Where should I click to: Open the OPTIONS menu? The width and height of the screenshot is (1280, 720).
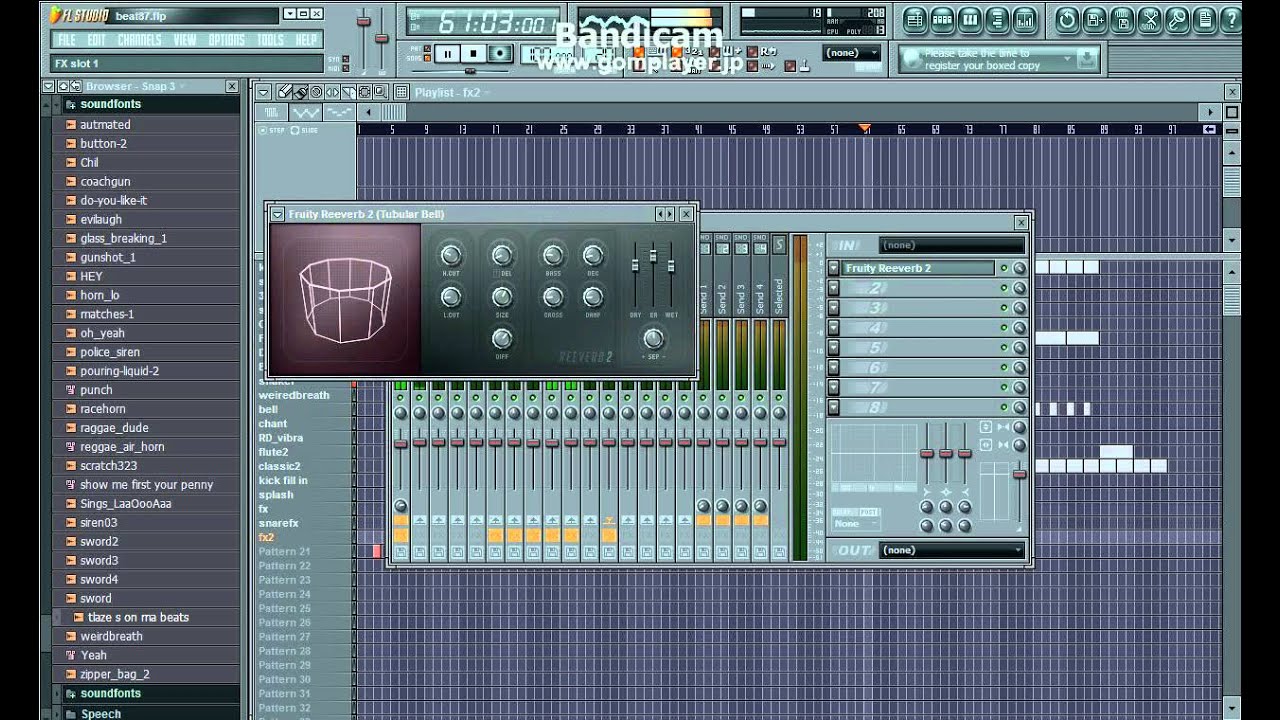(227, 40)
